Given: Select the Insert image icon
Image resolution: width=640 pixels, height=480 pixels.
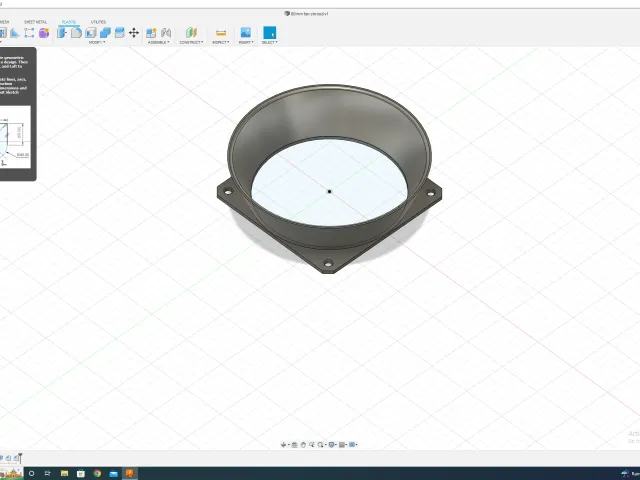Looking at the screenshot, I should [x=246, y=33].
